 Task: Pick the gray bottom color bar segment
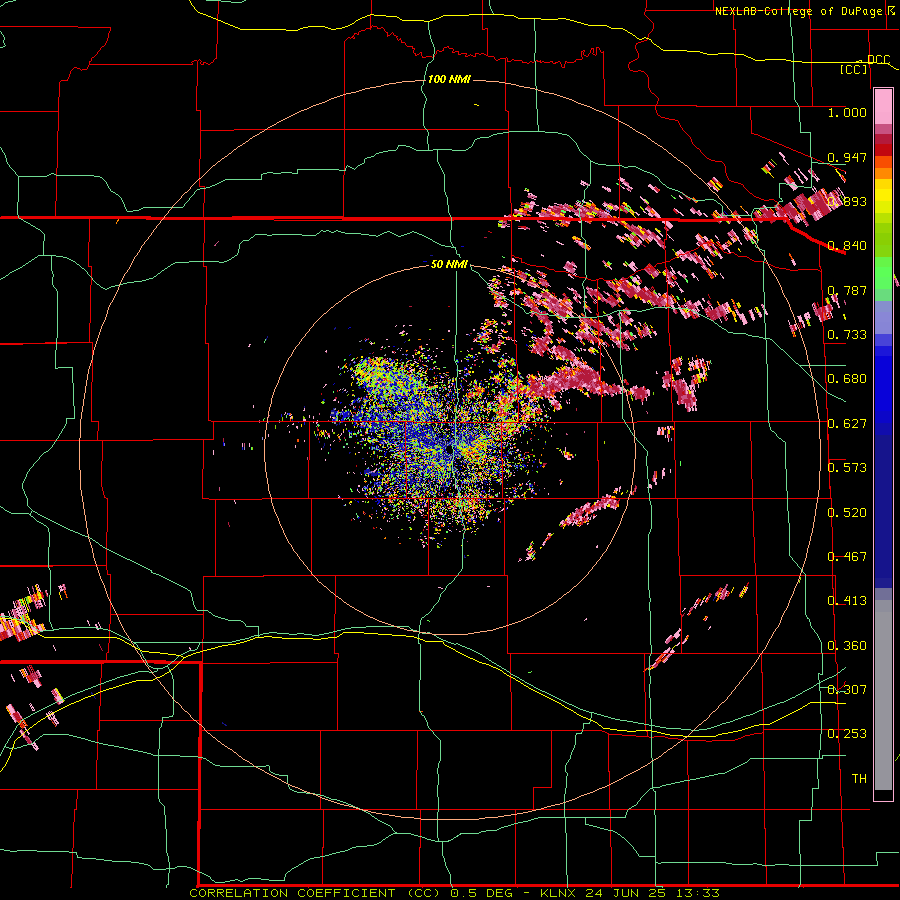tap(883, 695)
